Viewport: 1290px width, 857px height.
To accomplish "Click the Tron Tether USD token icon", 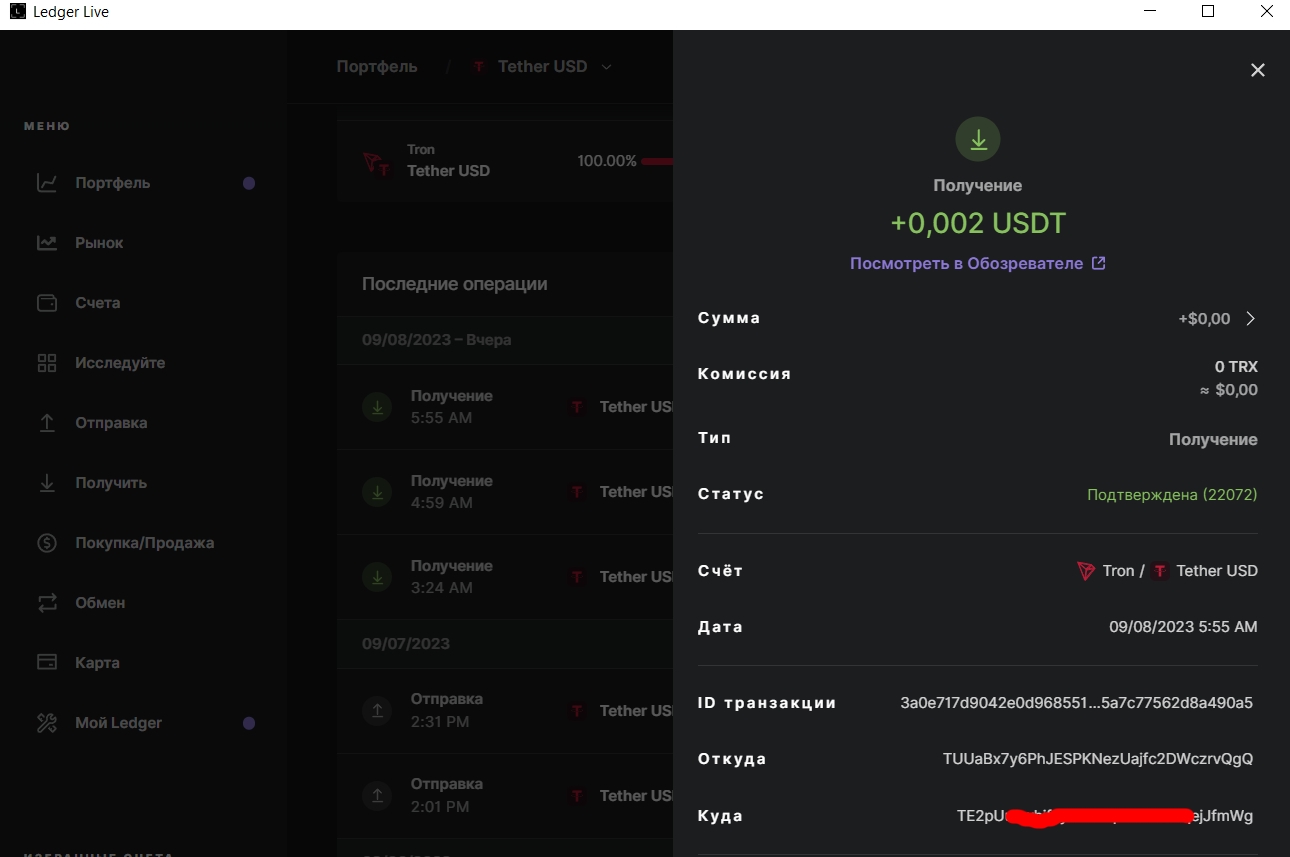I will [377, 163].
